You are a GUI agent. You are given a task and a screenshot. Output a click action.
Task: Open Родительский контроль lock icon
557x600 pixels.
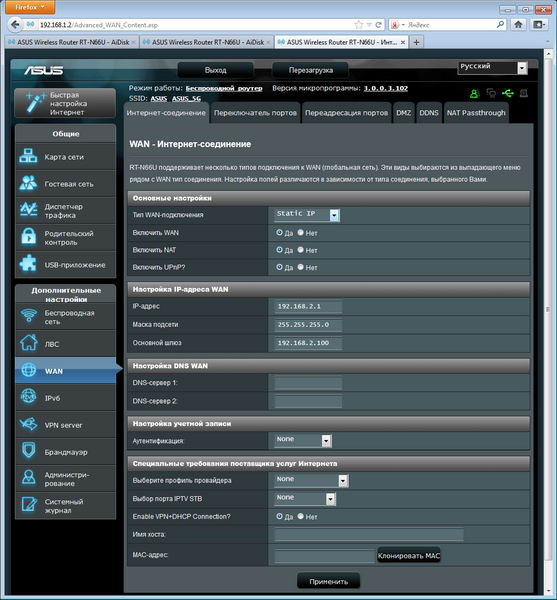[x=28, y=237]
